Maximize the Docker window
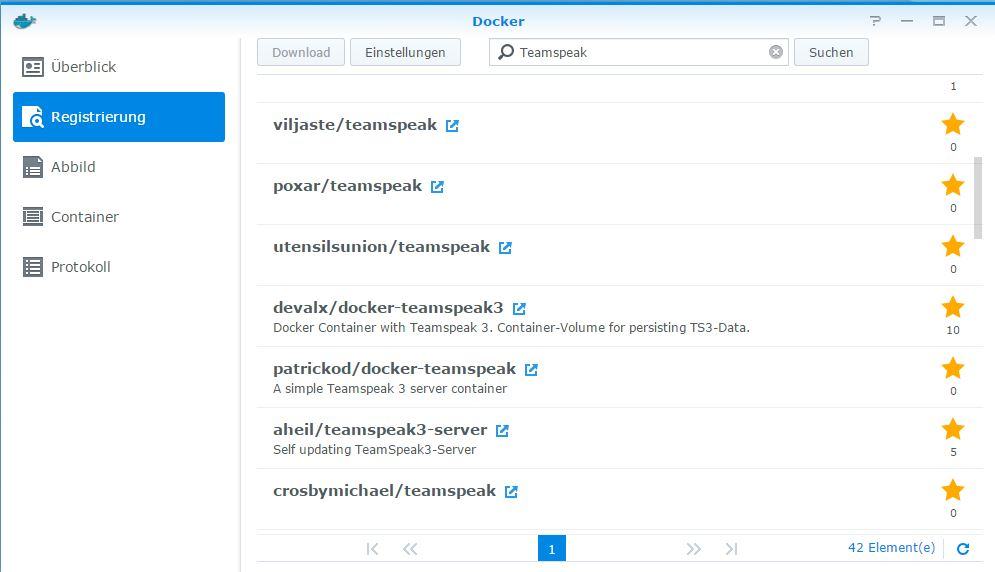This screenshot has width=995, height=572. [x=939, y=21]
